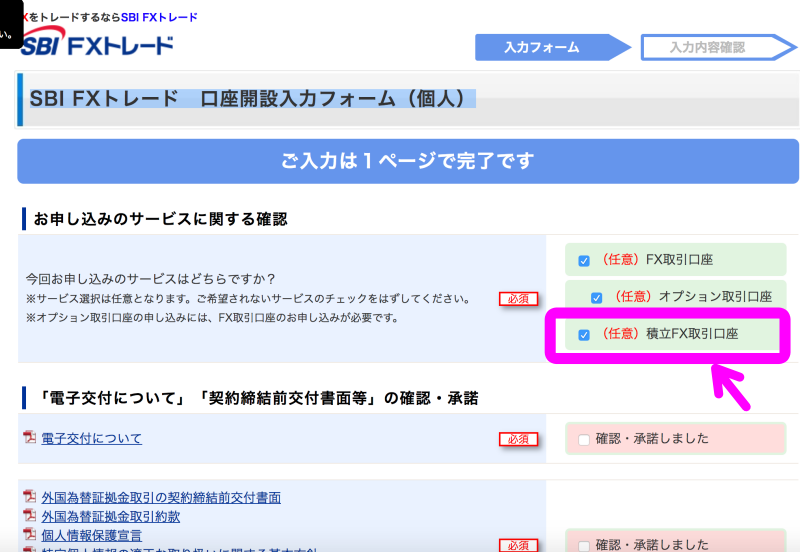Click the 今回お申し込みのサービスはどちらですか? question text
The width and height of the screenshot is (800, 552).
[x=151, y=279]
